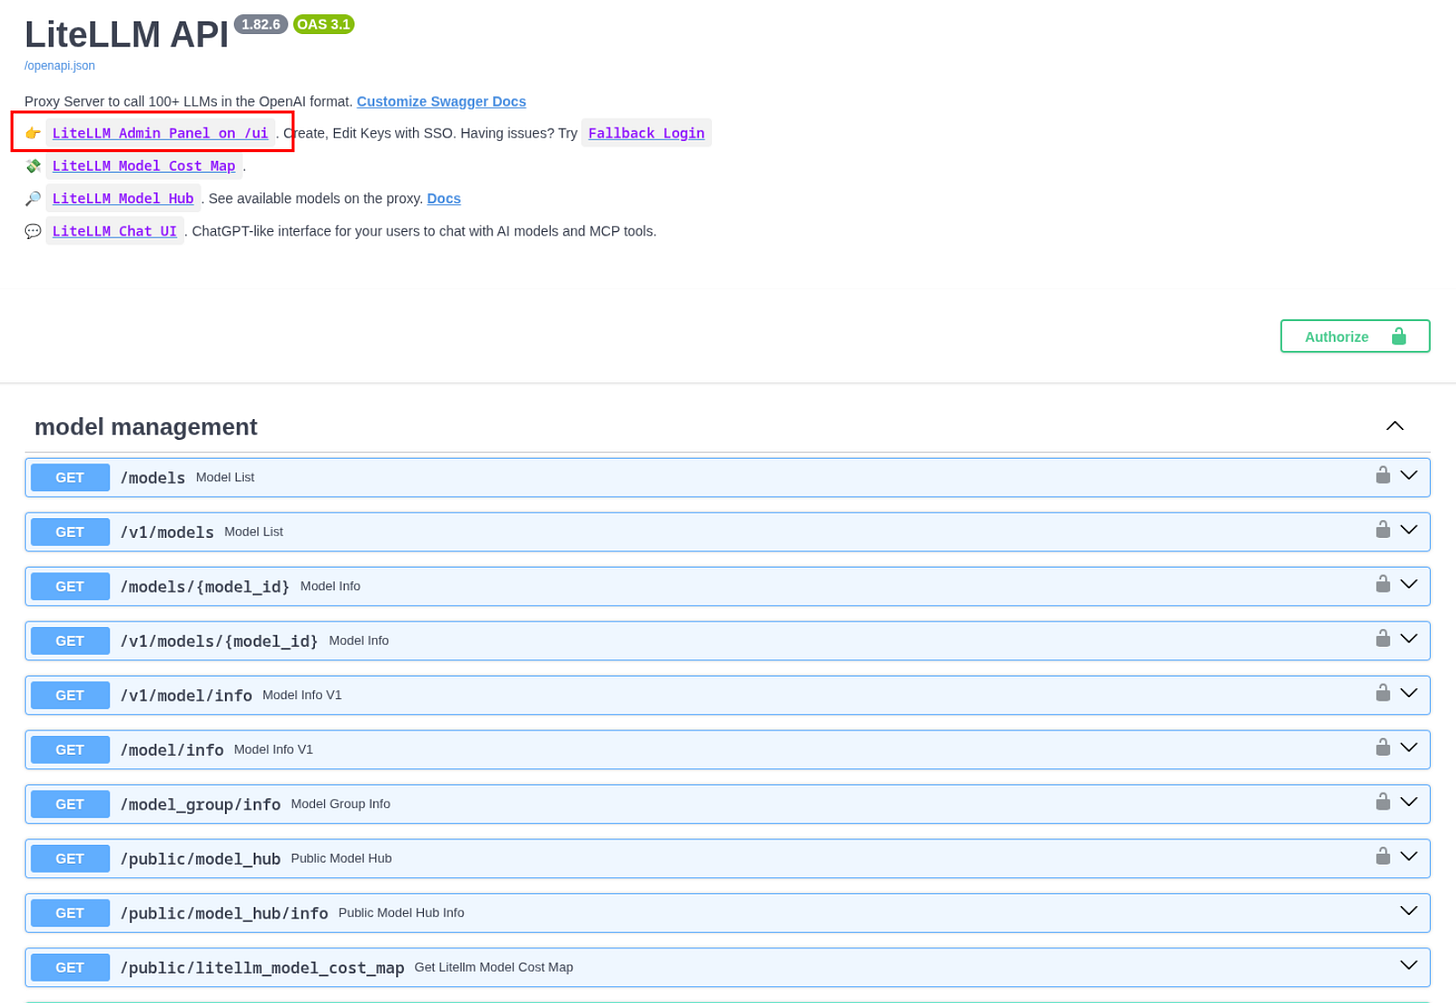The image size is (1456, 1003).
Task: Expand /public/model_hub/info with its chevron
Action: [1409, 911]
